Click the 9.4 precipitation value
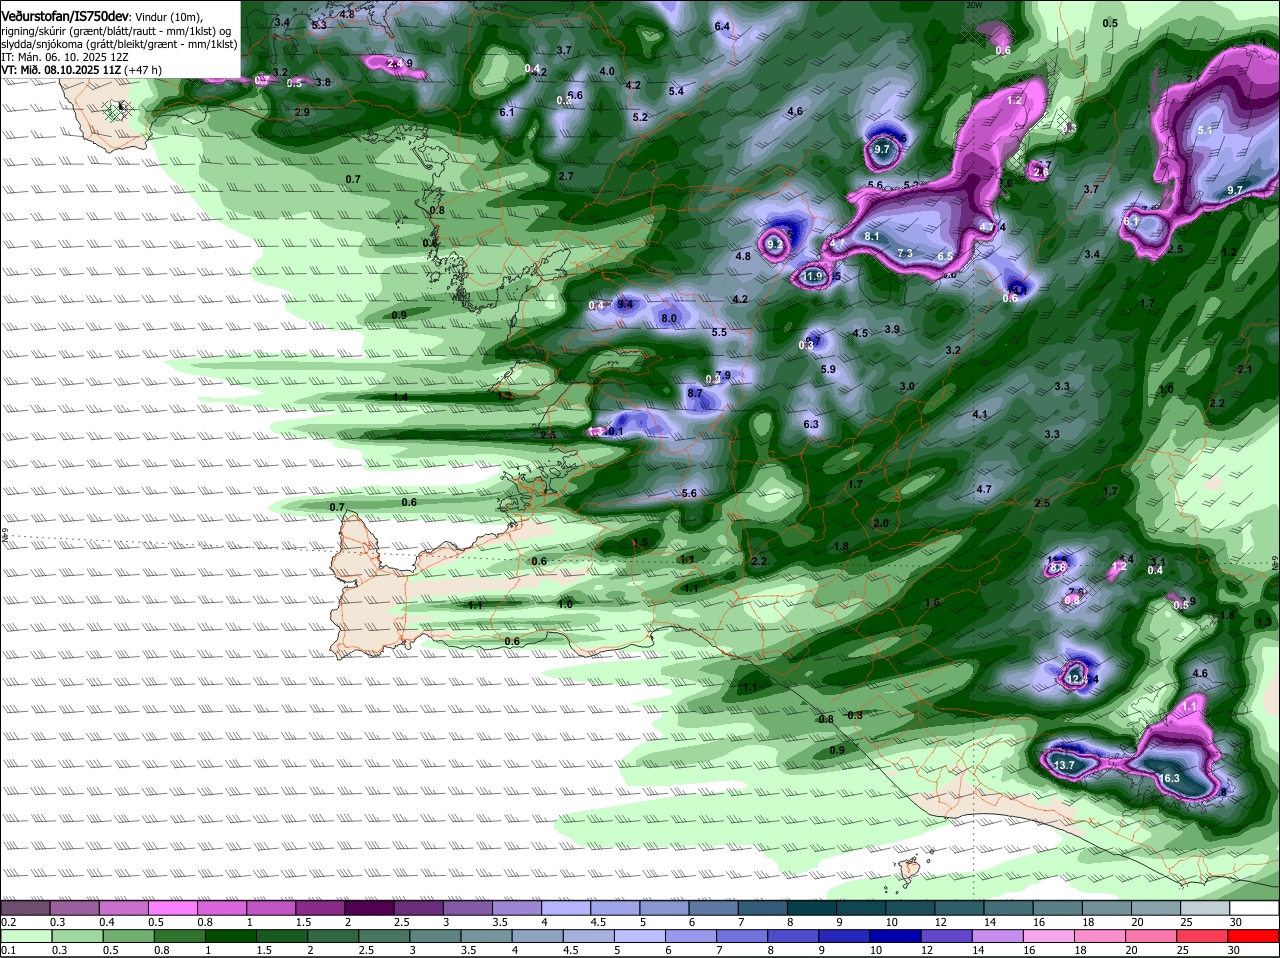Screen dimensions: 1280x958 [x=626, y=304]
